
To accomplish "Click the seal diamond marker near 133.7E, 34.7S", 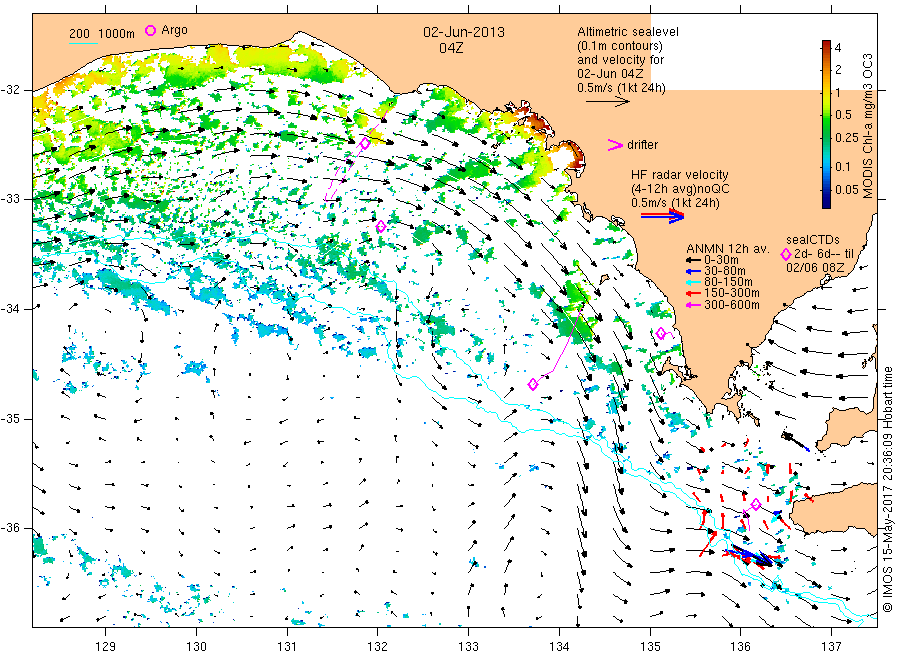I will [533, 384].
